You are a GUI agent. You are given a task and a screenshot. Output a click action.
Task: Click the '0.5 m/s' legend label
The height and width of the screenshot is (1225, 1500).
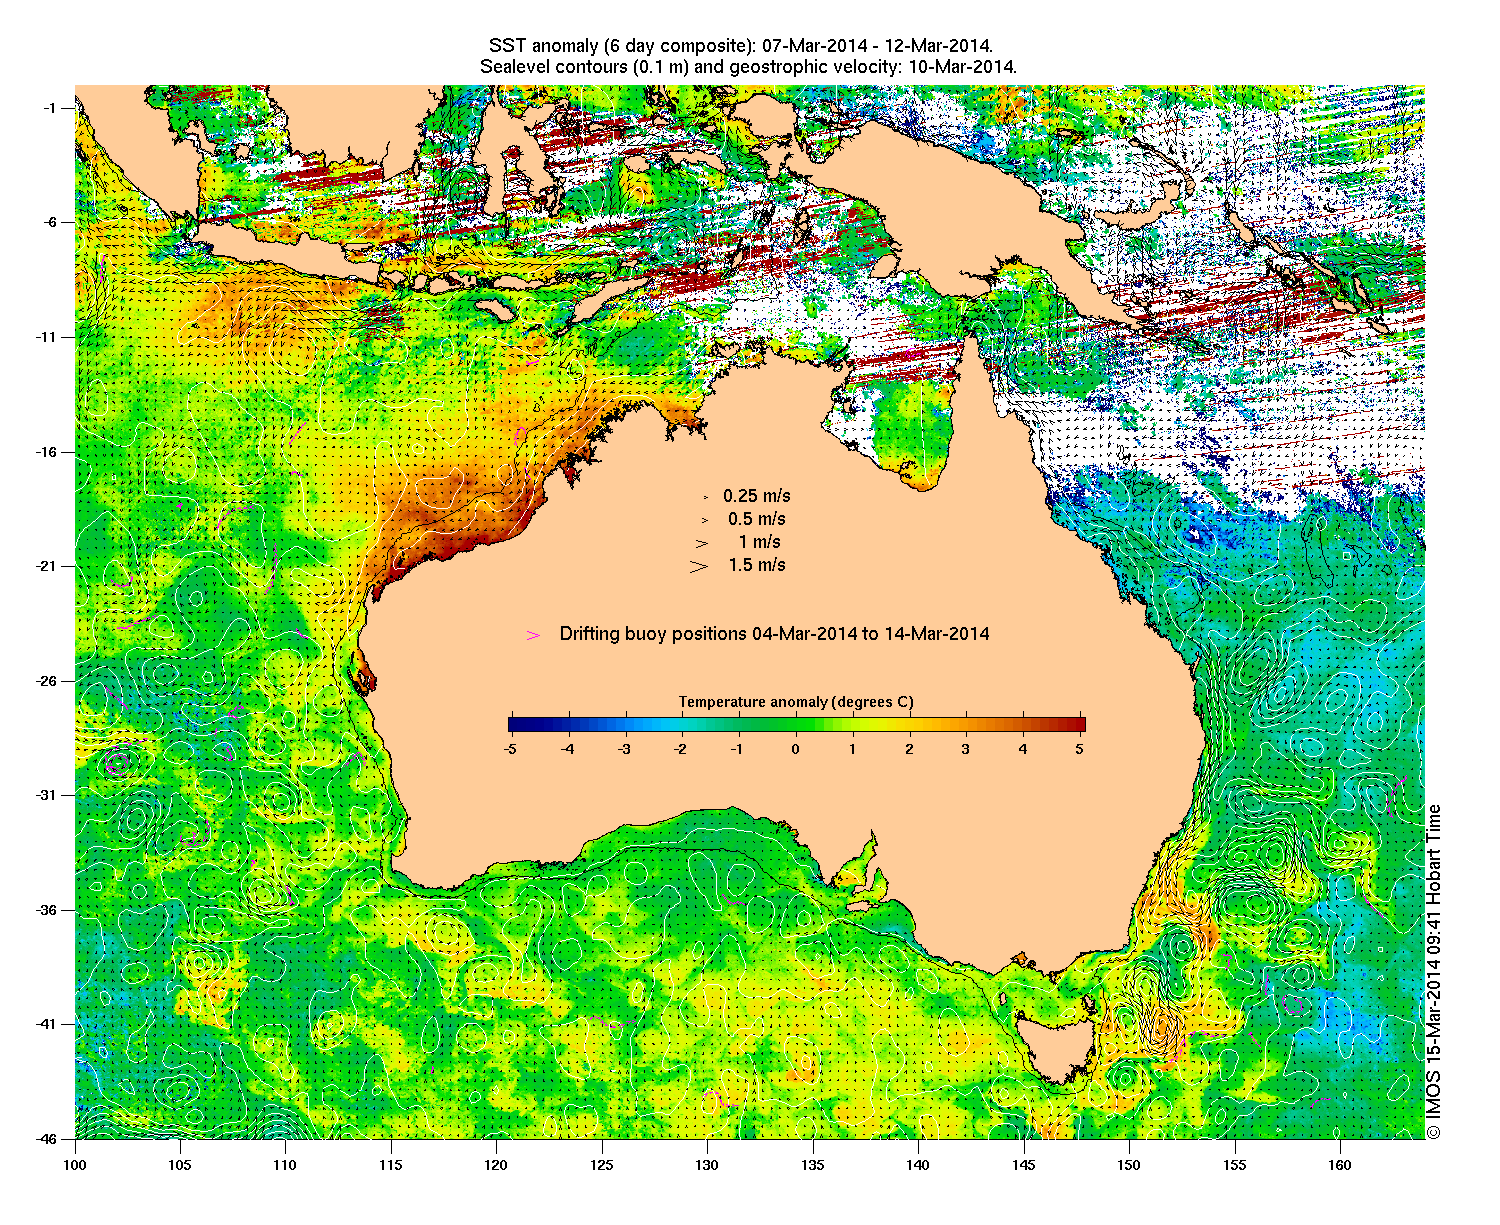tap(757, 519)
